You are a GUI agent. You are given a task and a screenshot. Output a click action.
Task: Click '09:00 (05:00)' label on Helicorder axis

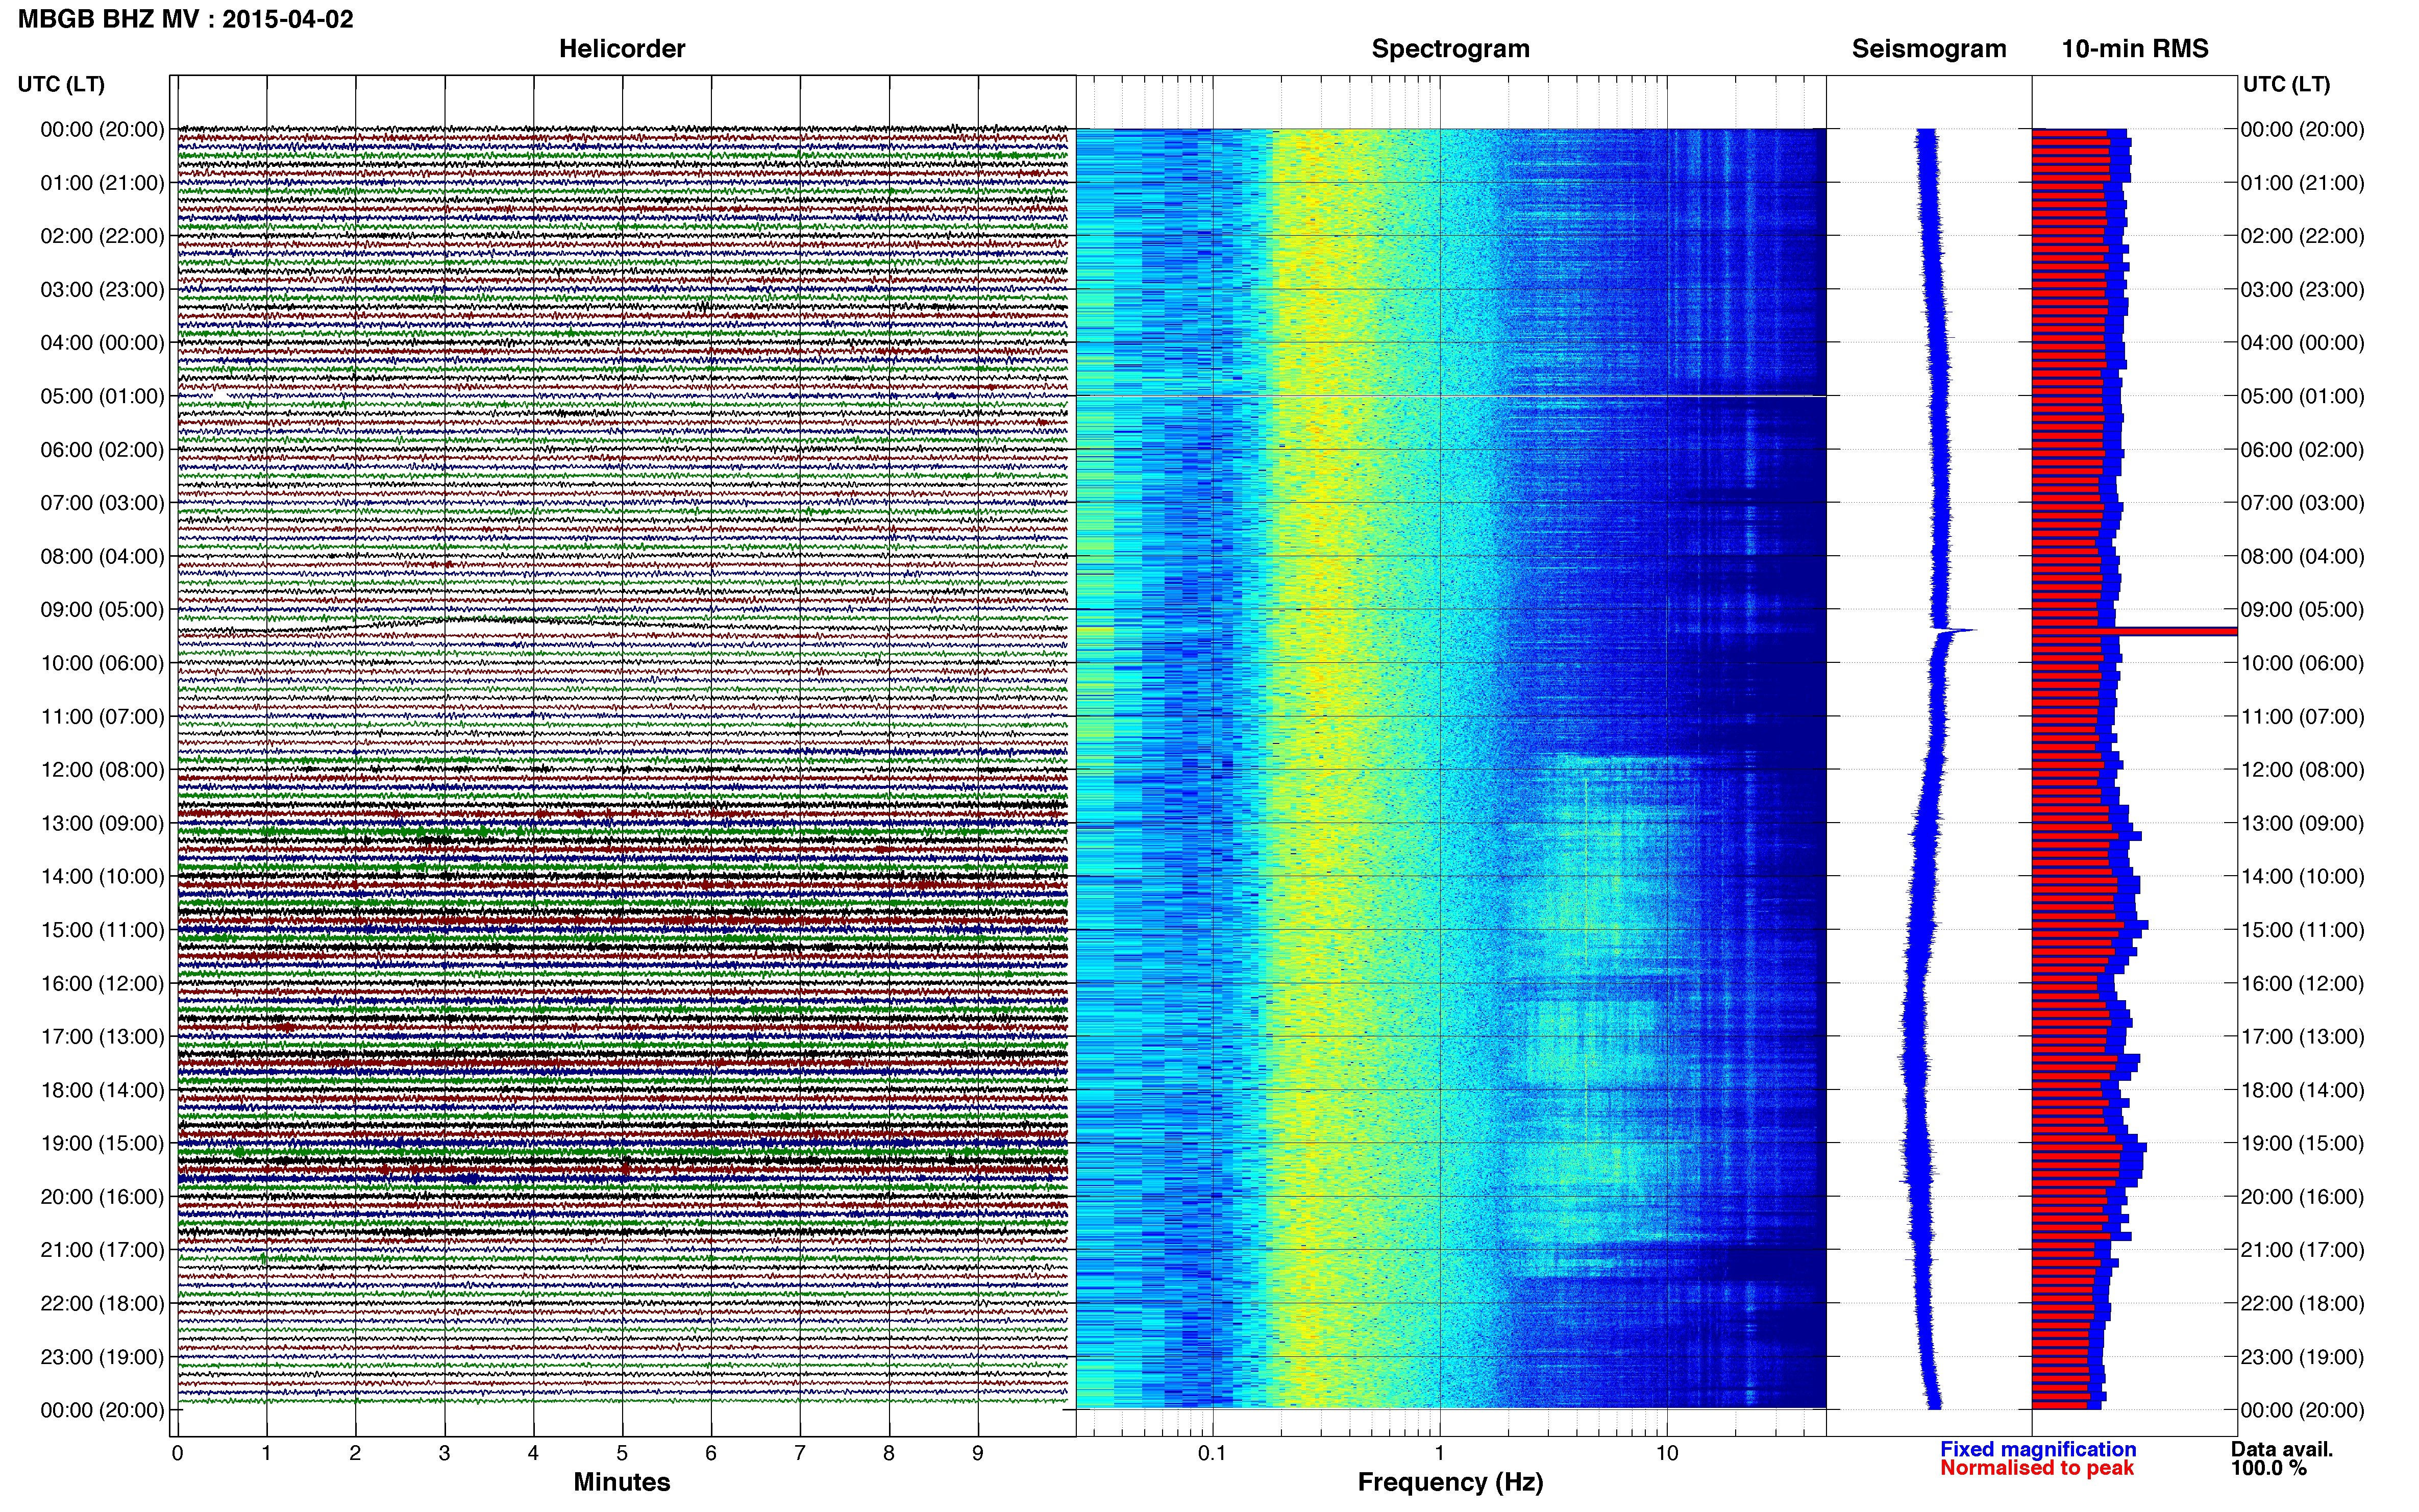point(102,610)
